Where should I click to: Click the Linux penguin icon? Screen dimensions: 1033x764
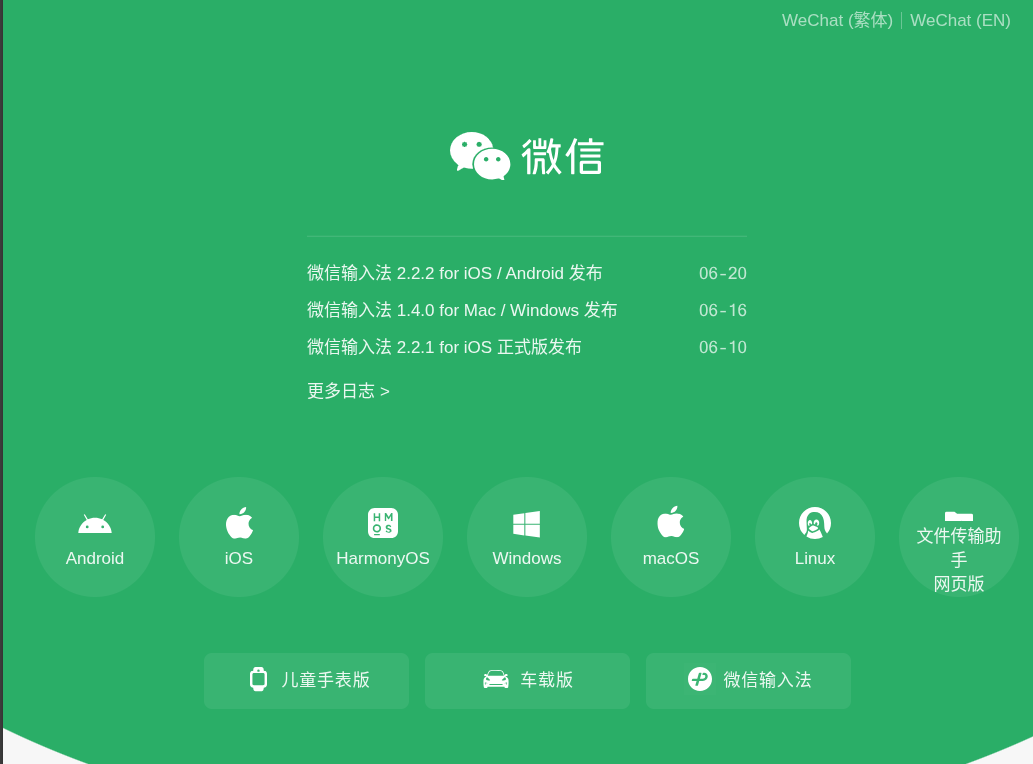coord(815,524)
